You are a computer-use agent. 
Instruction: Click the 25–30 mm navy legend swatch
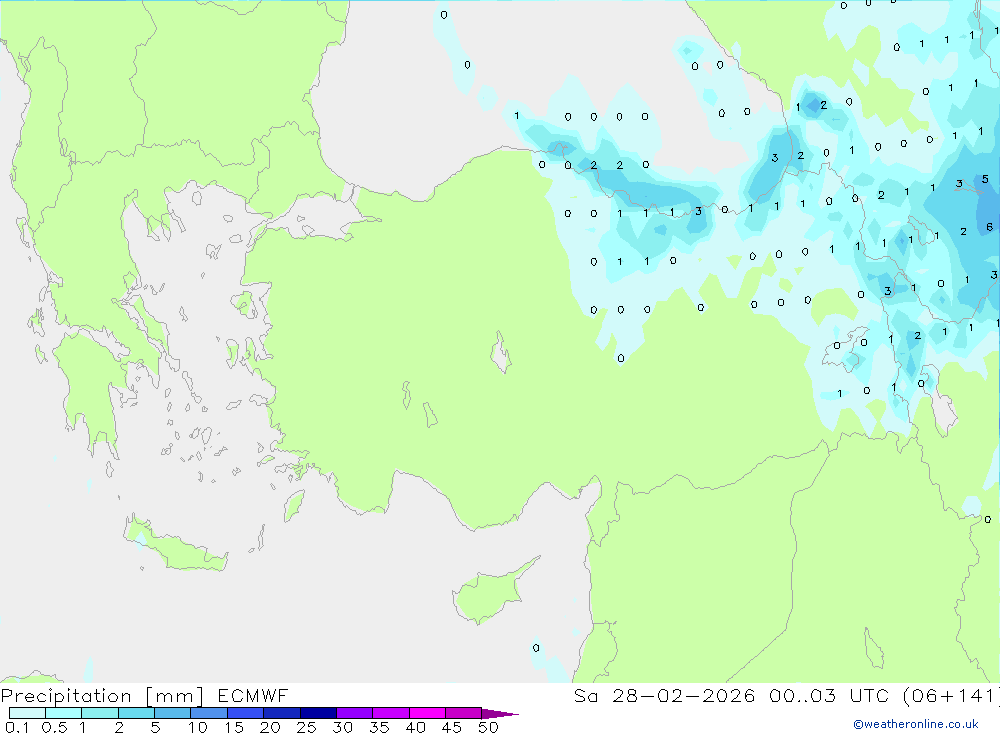(318, 713)
